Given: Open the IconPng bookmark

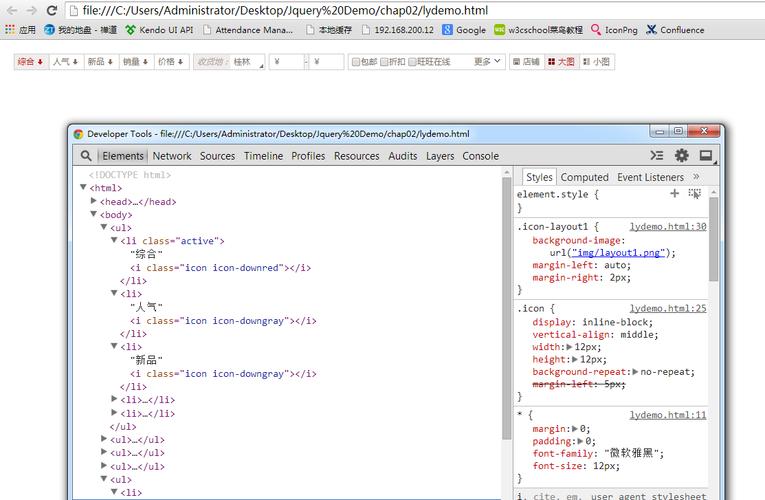Looking at the screenshot, I should (614, 30).
